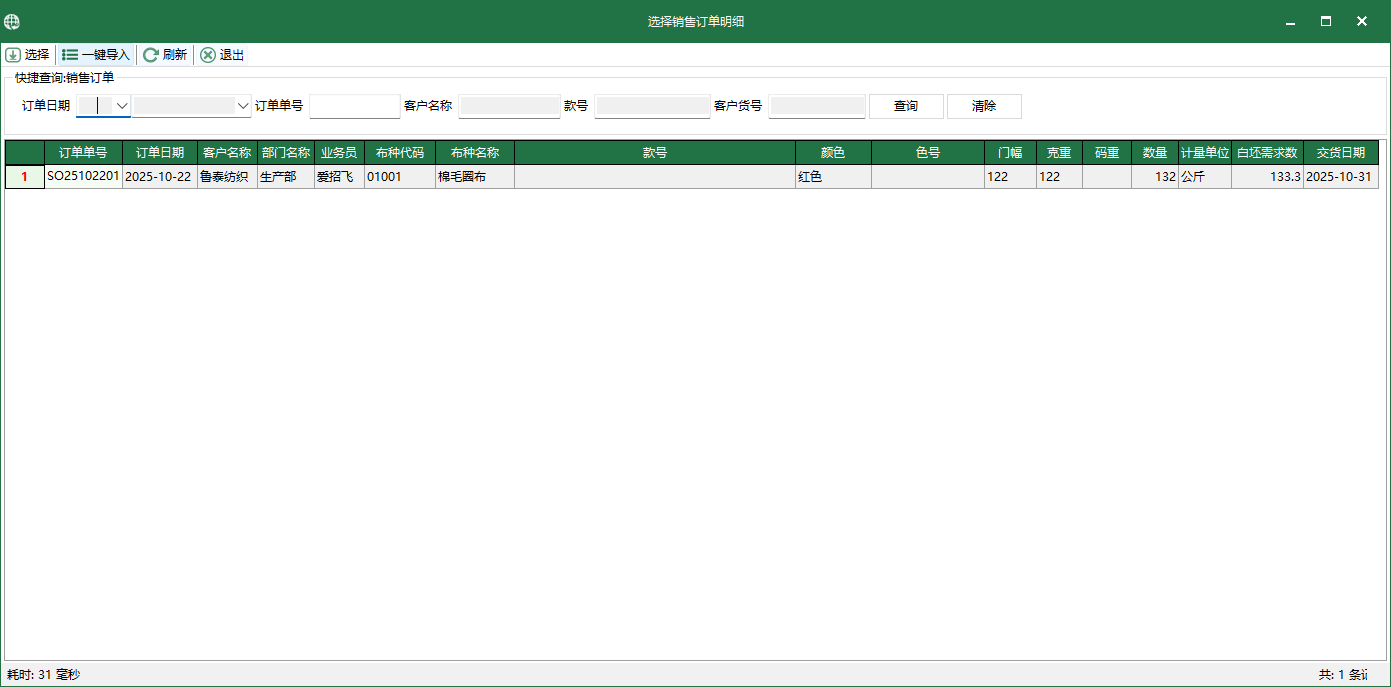Expand the 订单日期 date value dropdown

point(242,106)
